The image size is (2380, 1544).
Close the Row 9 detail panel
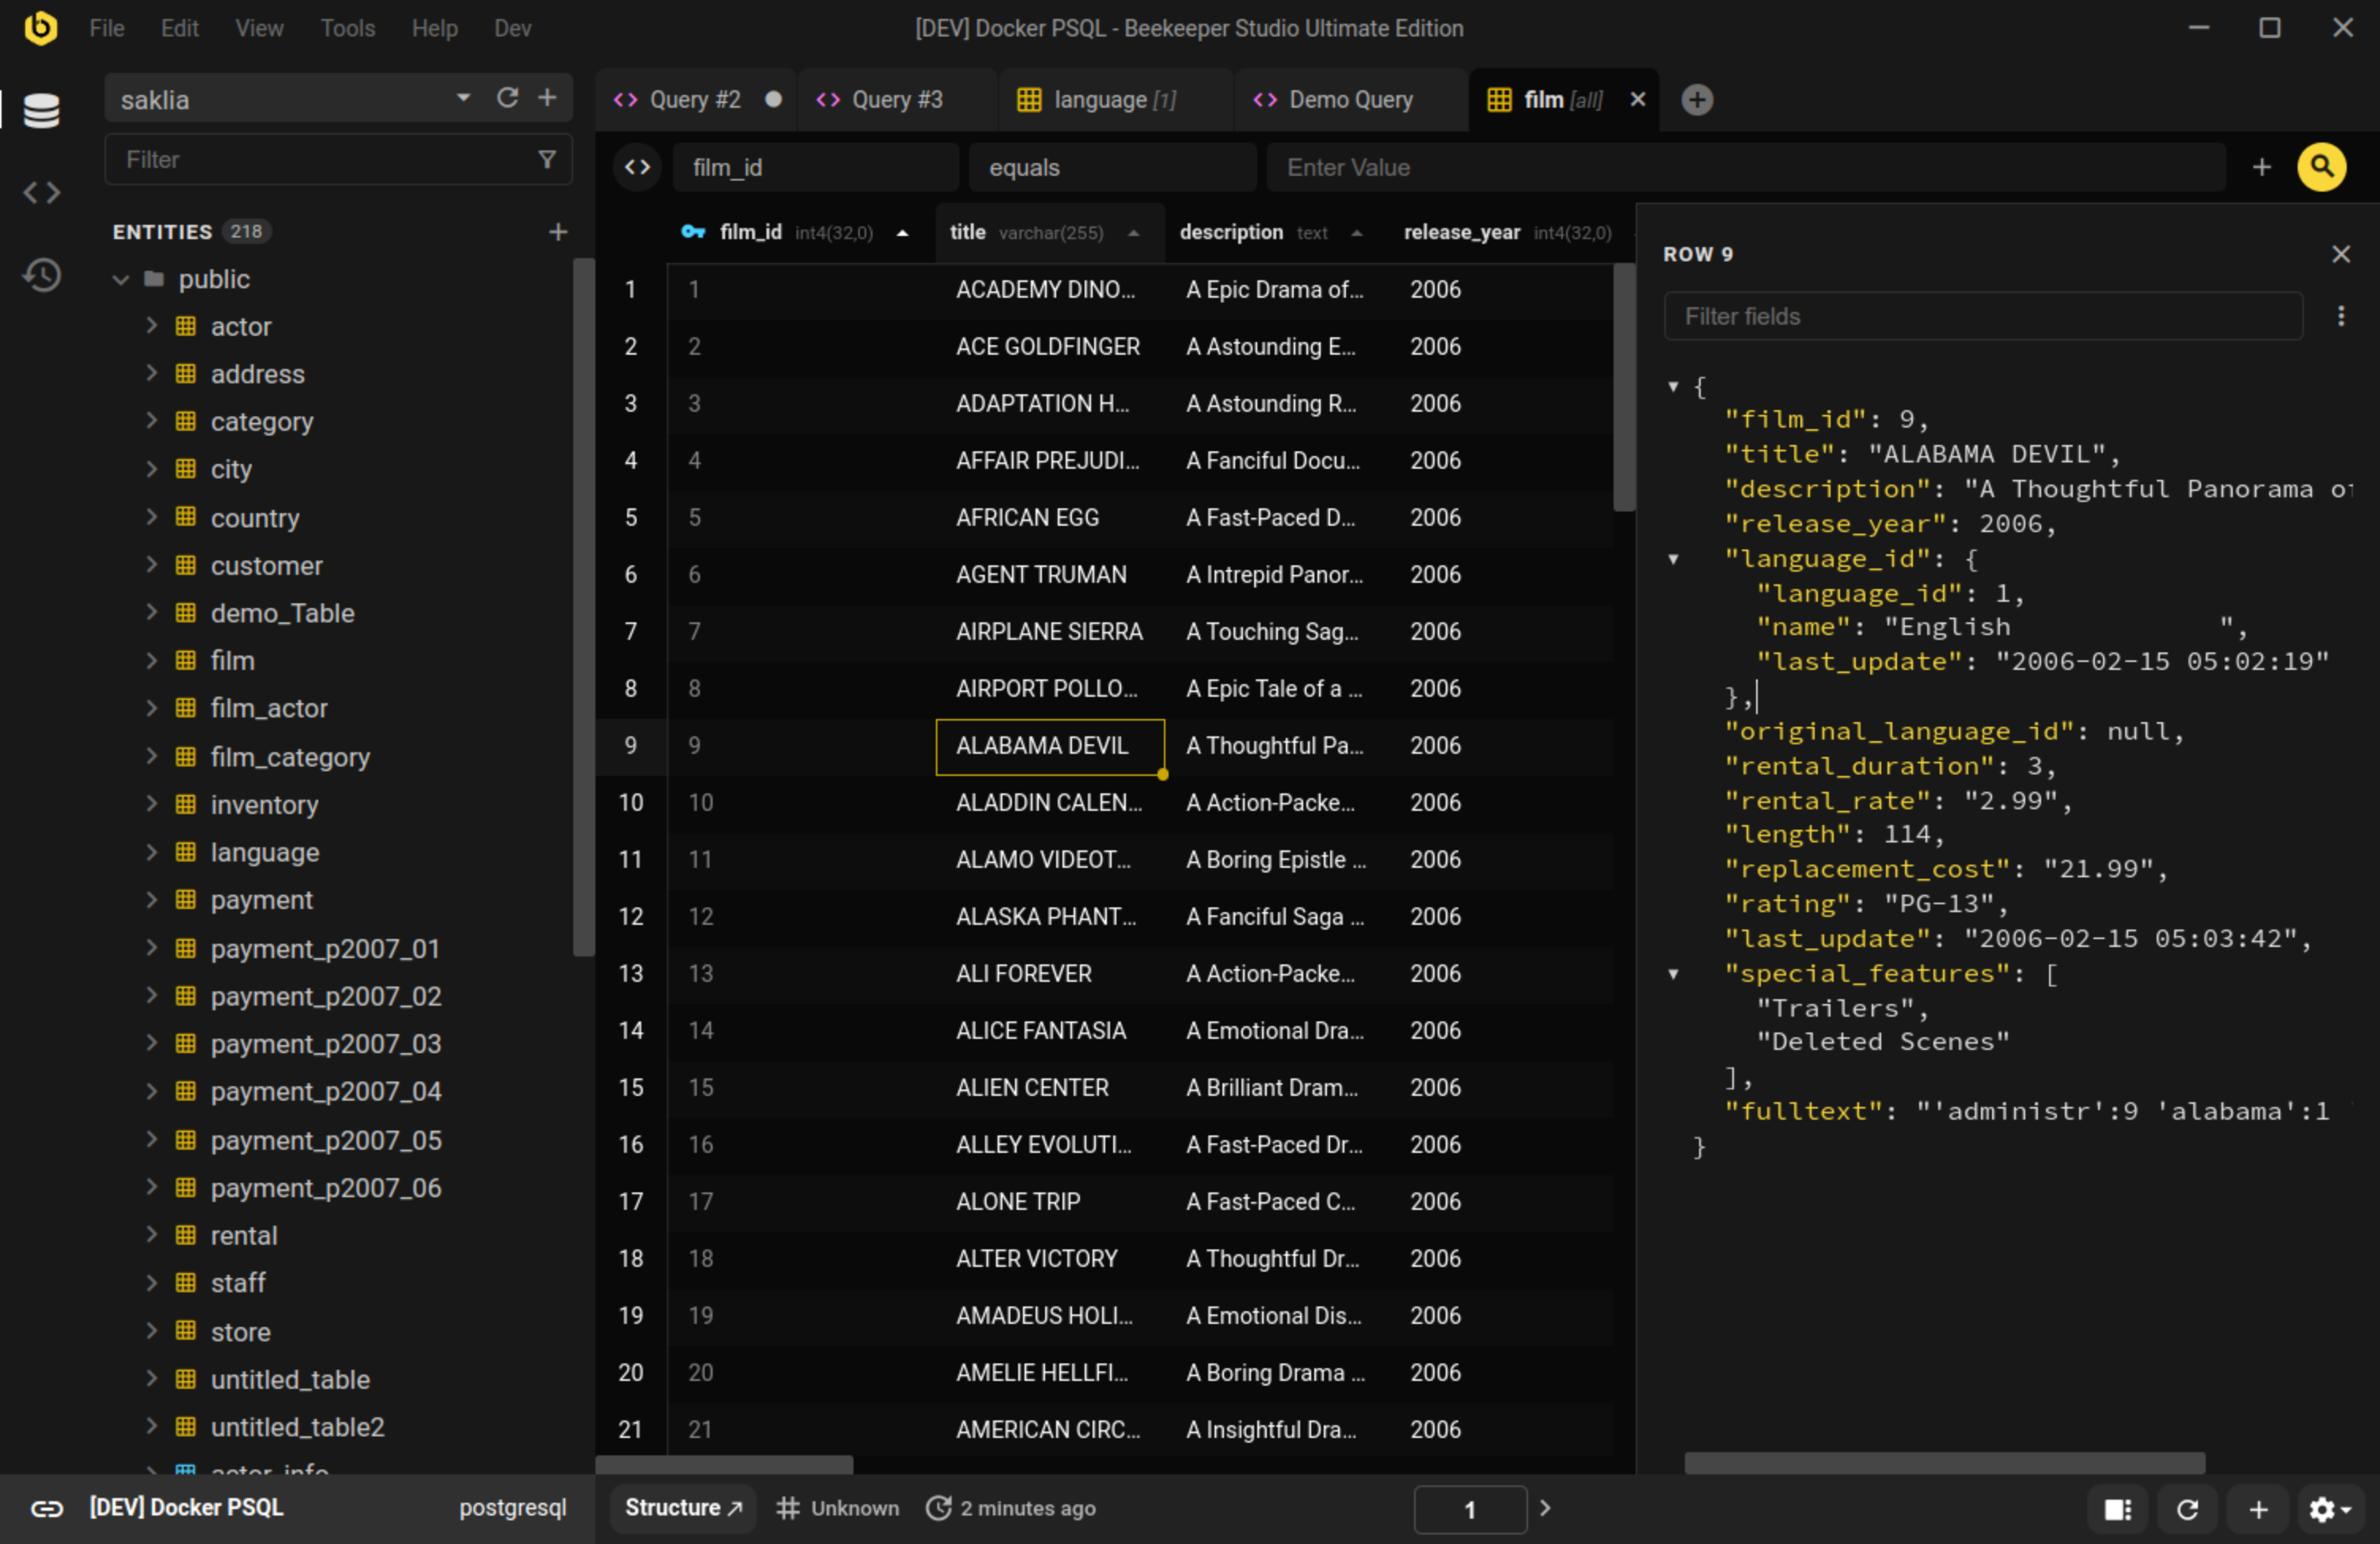tap(2341, 254)
